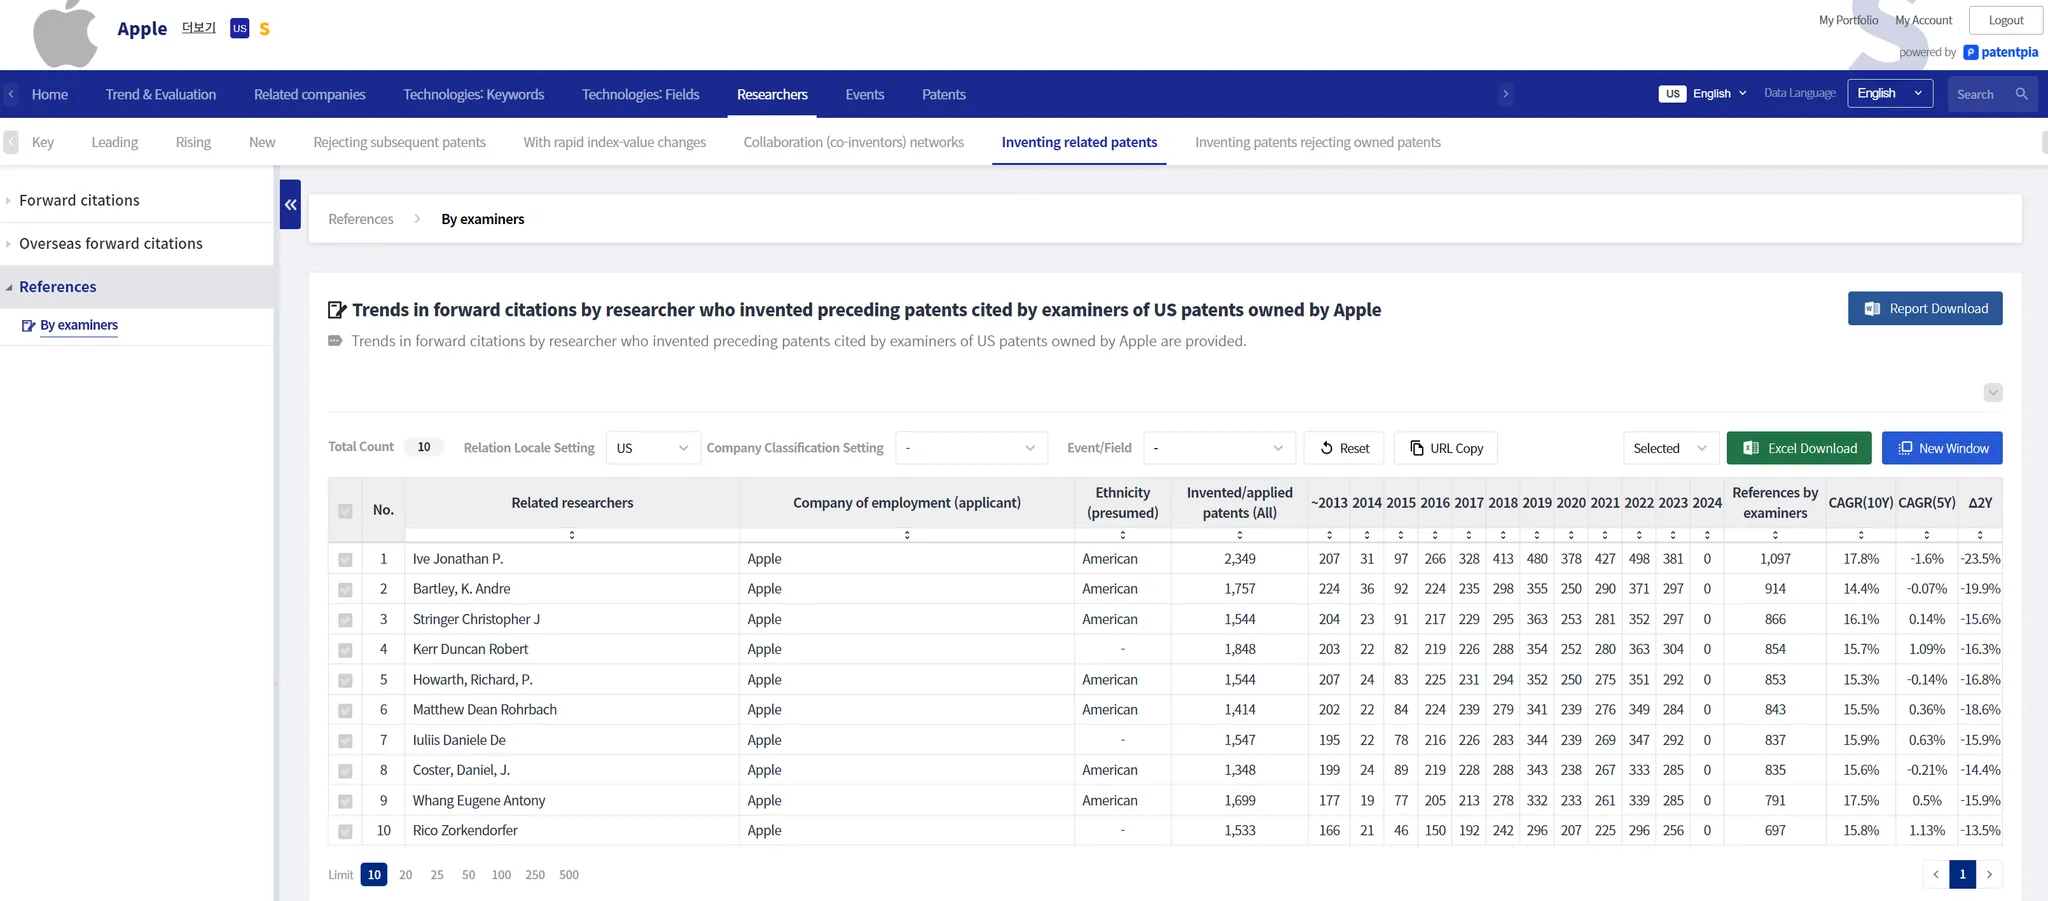Image resolution: width=2048 pixels, height=901 pixels.
Task: Sort by Related researchers column
Action: [572, 535]
